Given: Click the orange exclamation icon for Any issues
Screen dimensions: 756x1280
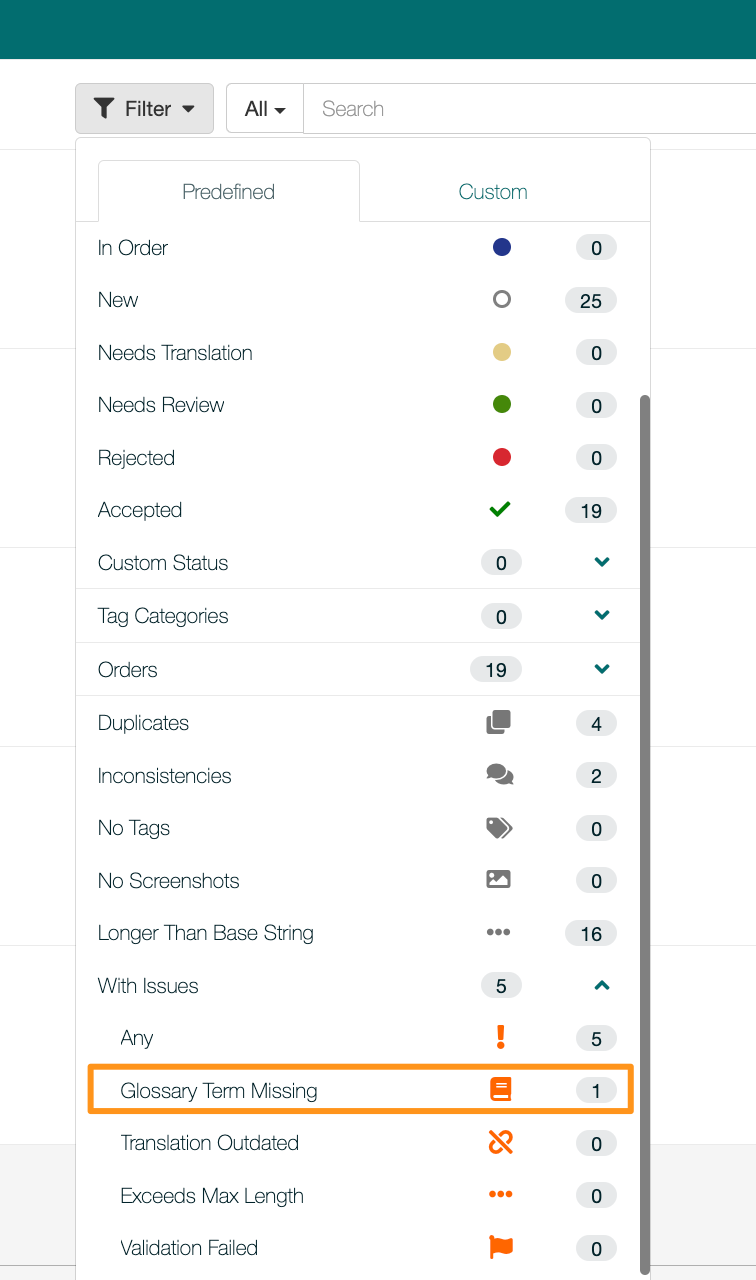Looking at the screenshot, I should coord(501,1037).
